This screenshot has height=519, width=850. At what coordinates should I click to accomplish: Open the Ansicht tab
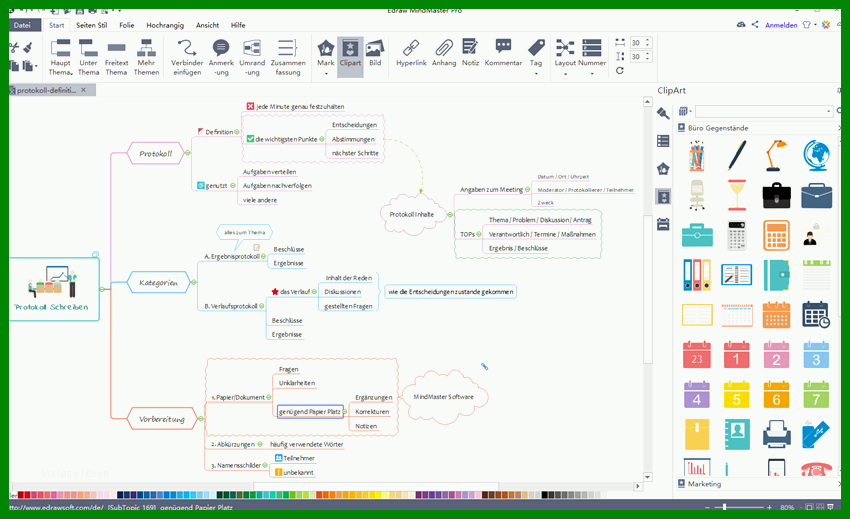208,25
